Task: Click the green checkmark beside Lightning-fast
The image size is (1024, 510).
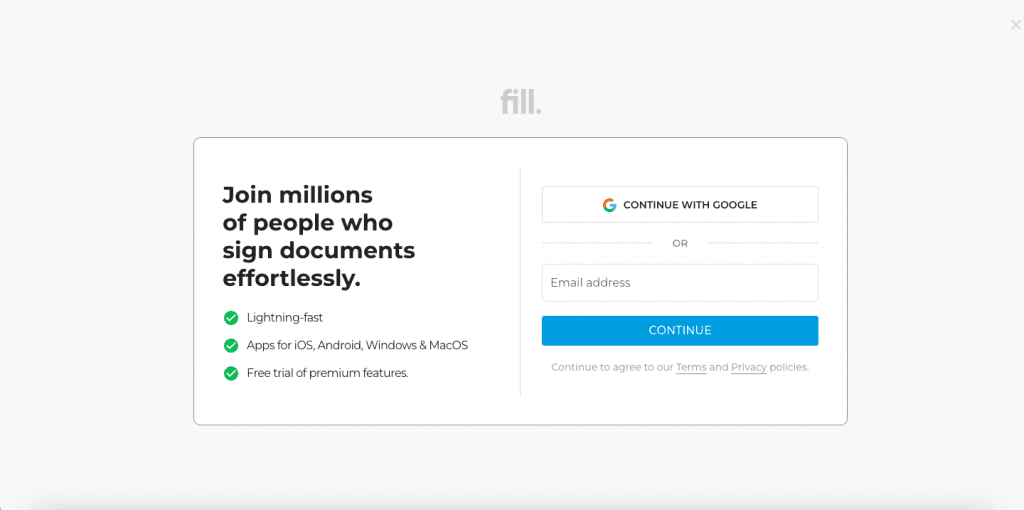Action: pos(231,318)
